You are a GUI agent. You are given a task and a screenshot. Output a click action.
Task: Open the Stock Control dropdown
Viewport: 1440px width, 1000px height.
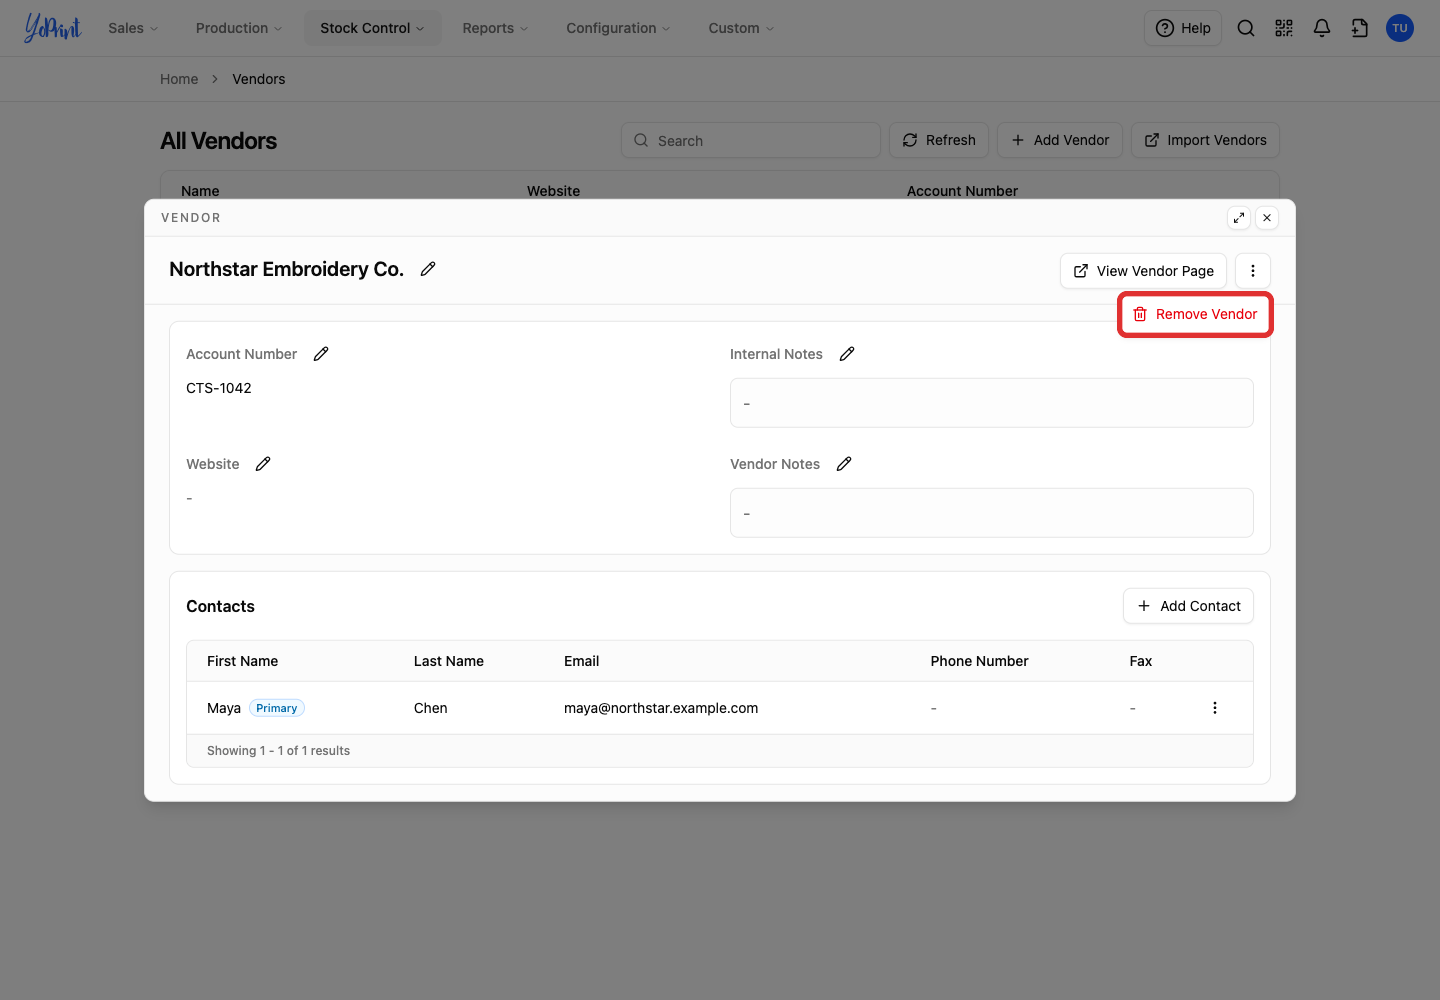(372, 28)
